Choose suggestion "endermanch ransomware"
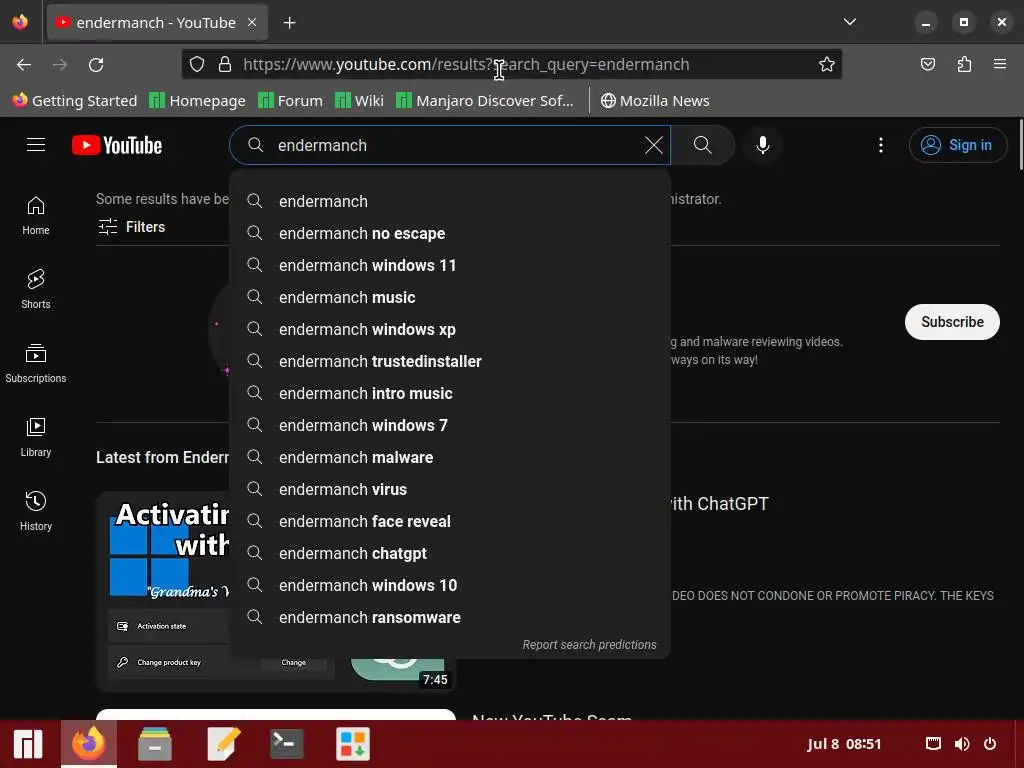 [450, 617]
